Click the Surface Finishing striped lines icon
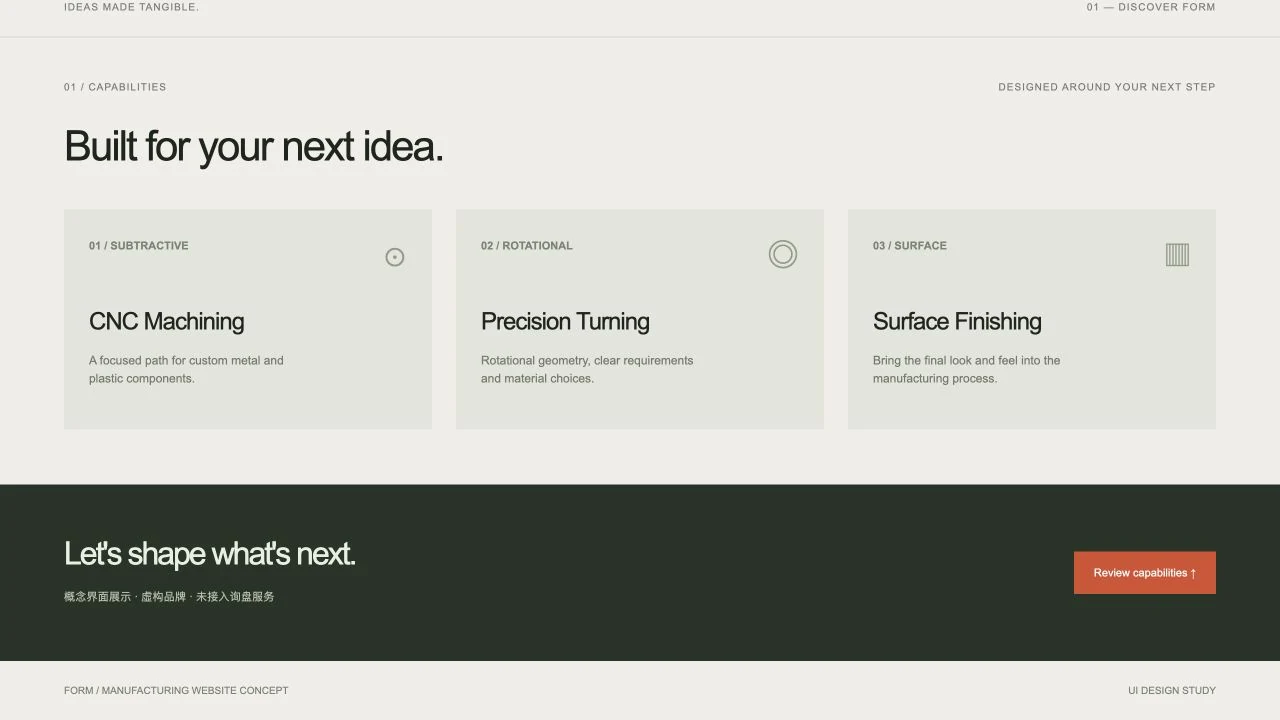Viewport: 1280px width, 720px height. [1177, 255]
